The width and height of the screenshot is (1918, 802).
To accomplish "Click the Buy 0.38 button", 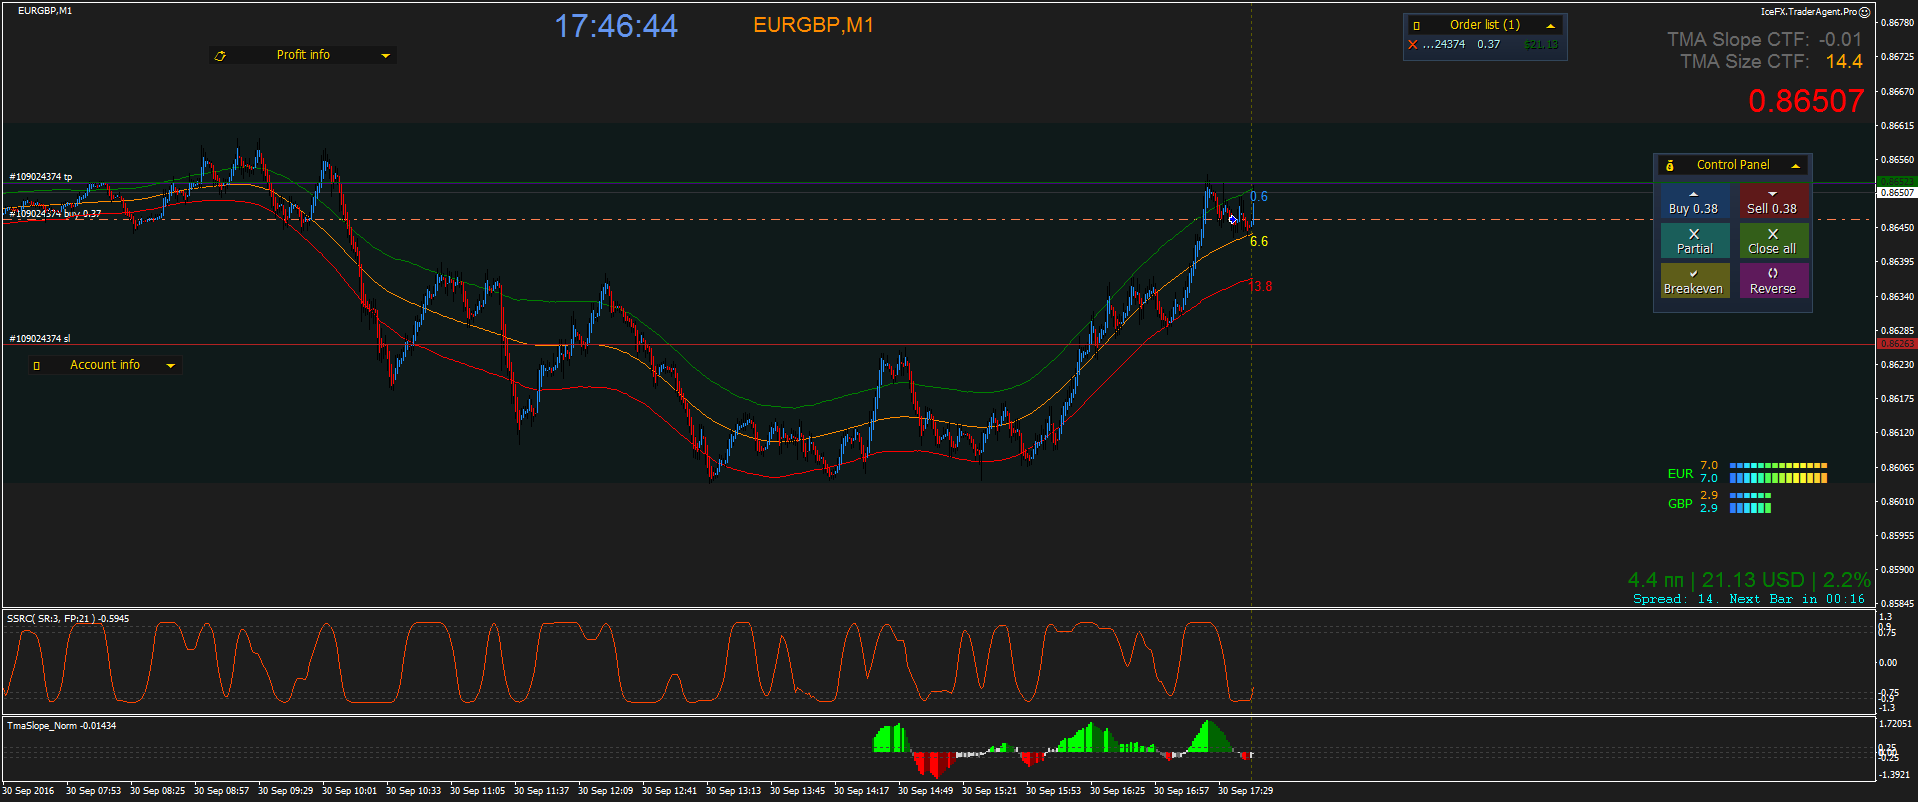I will point(1693,202).
